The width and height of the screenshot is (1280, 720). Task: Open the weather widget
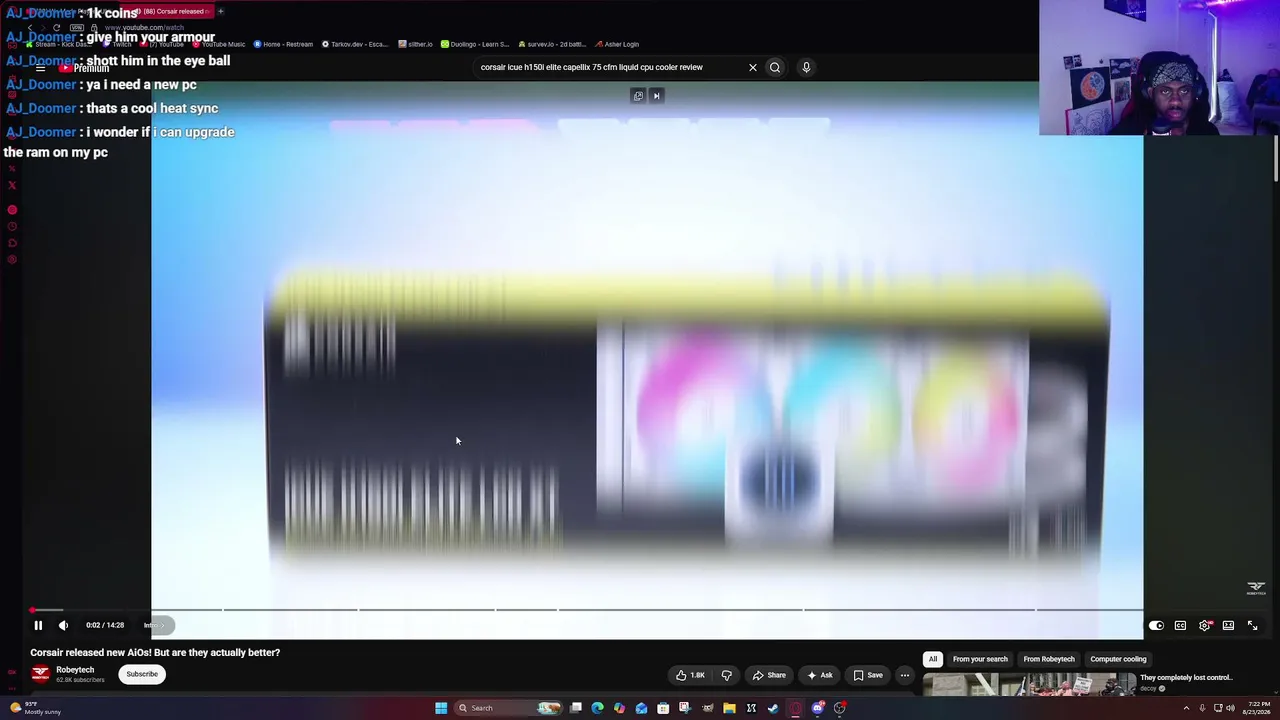(34, 708)
